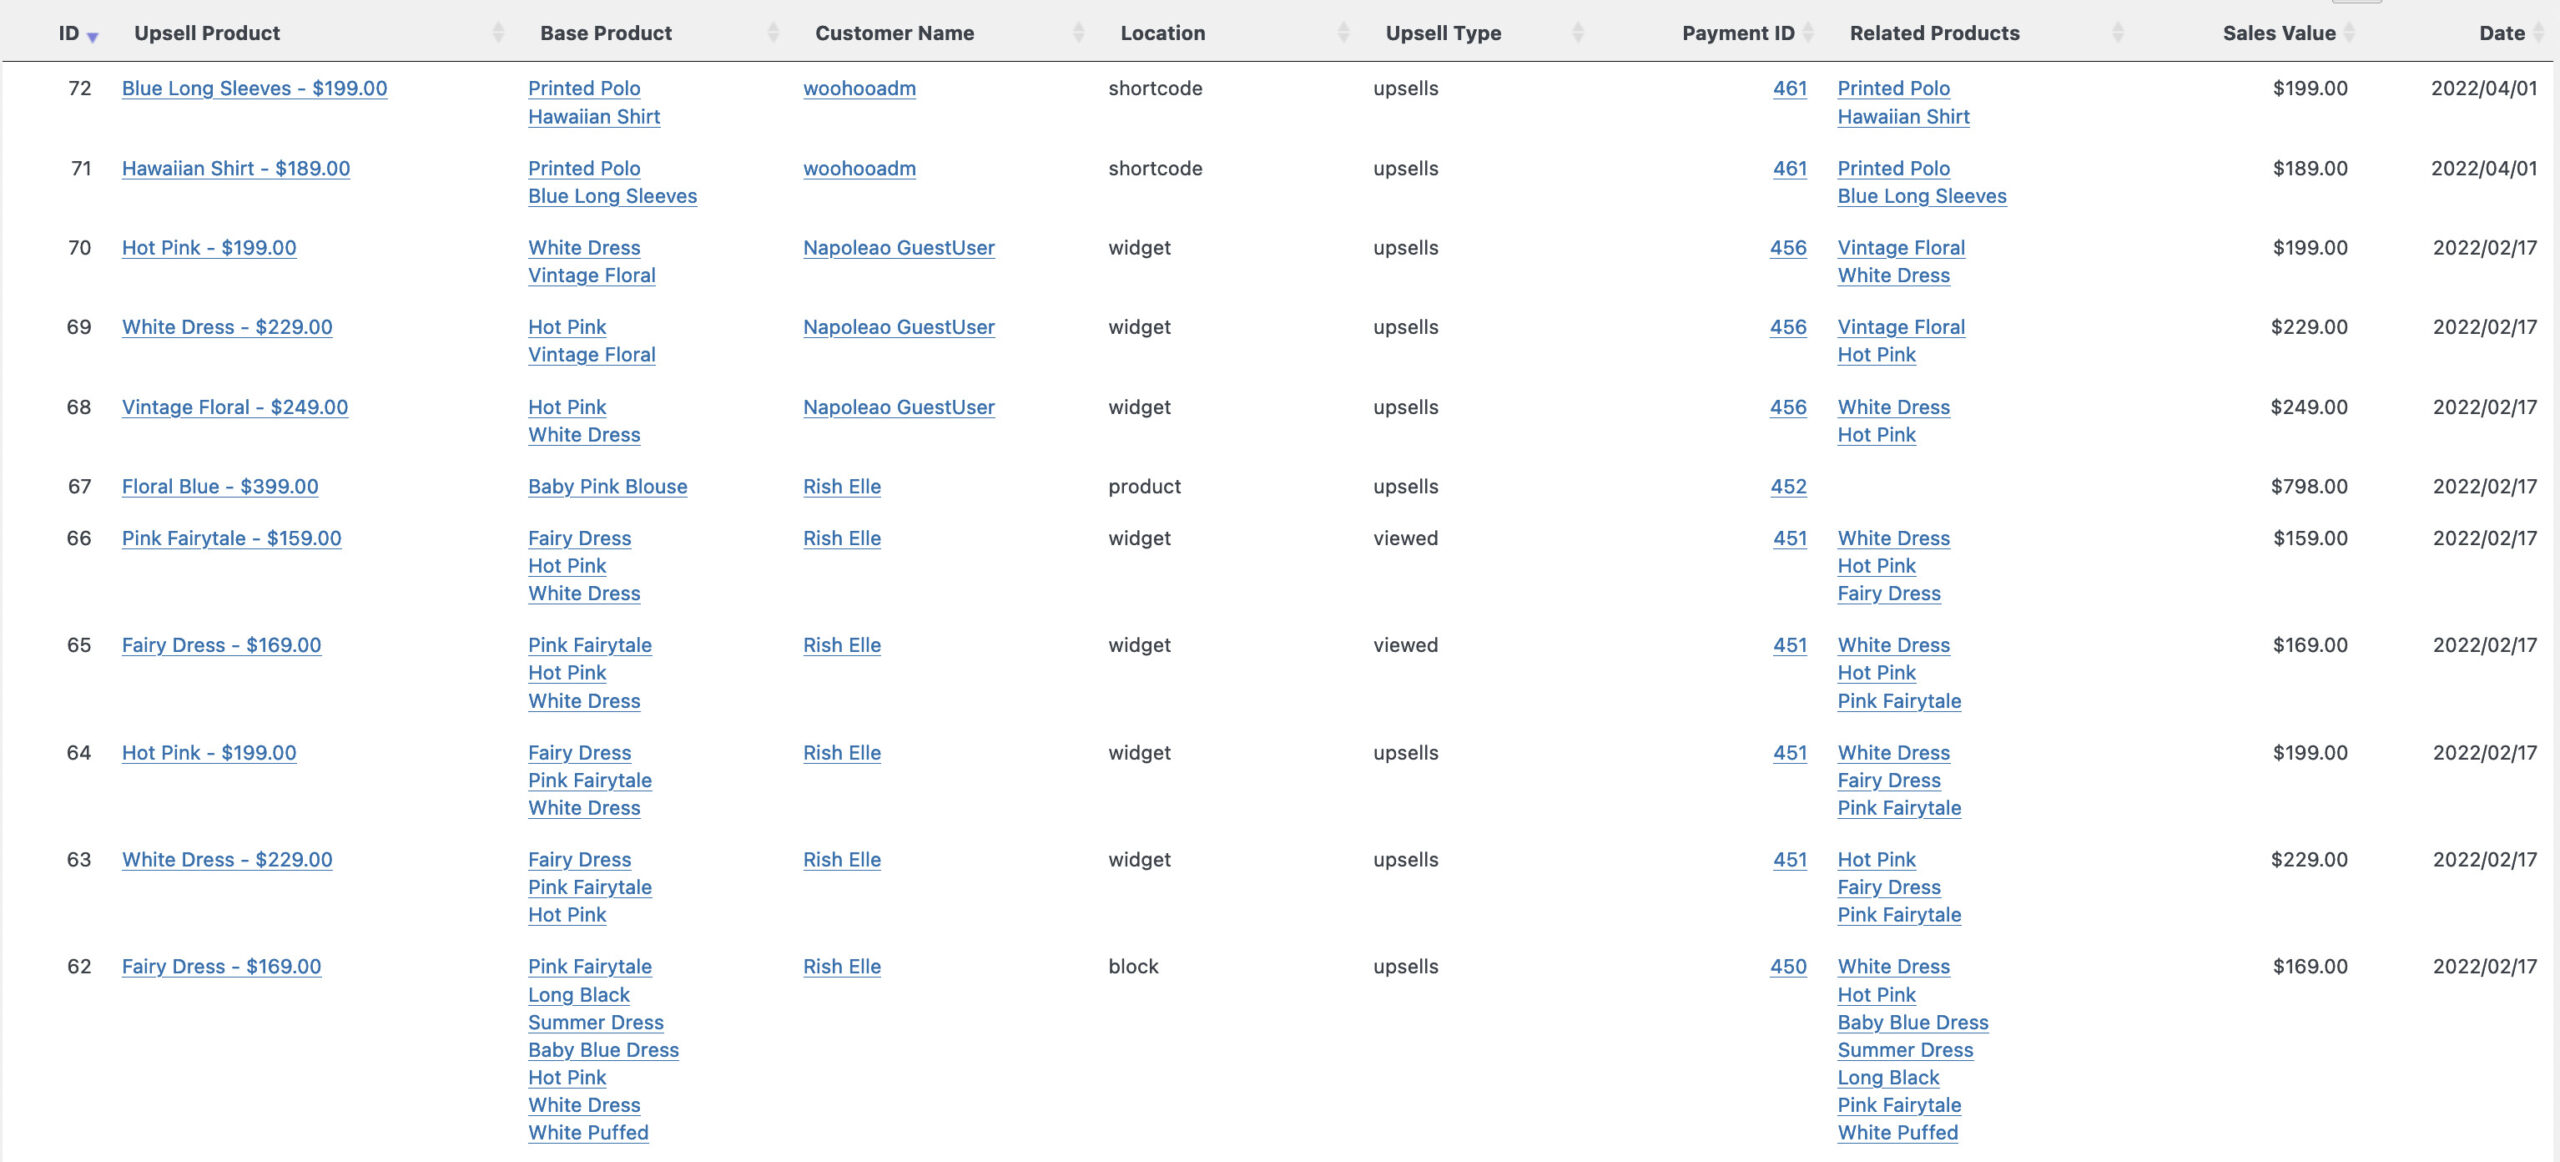Click sort arrows beside Date header
The width and height of the screenshot is (2560, 1162).
2538,33
